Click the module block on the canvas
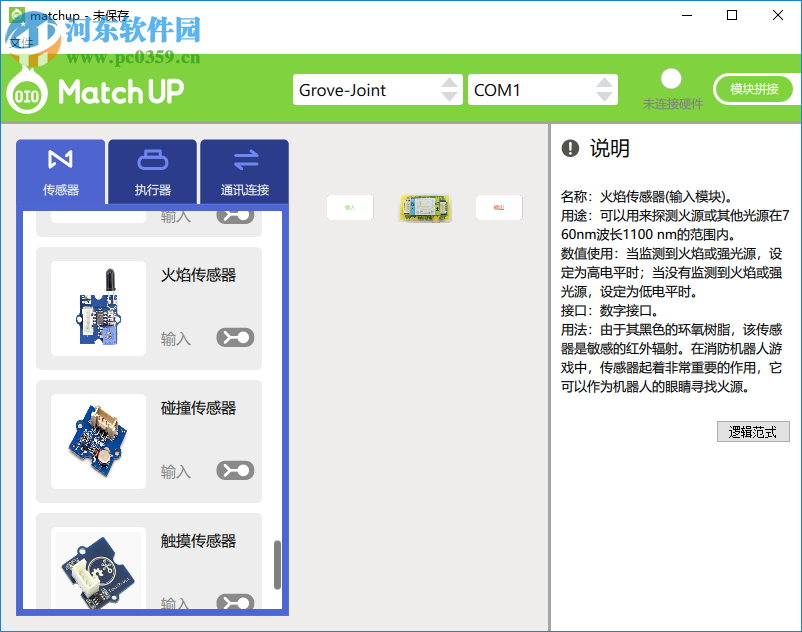This screenshot has width=802, height=632. 425,208
